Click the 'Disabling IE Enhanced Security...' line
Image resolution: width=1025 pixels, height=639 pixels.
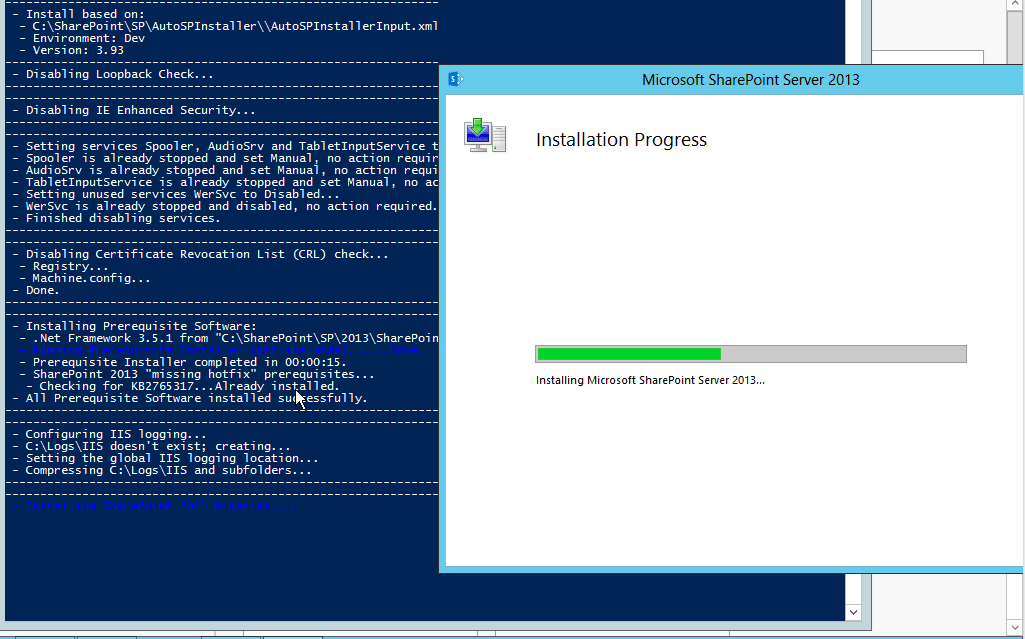(x=134, y=110)
